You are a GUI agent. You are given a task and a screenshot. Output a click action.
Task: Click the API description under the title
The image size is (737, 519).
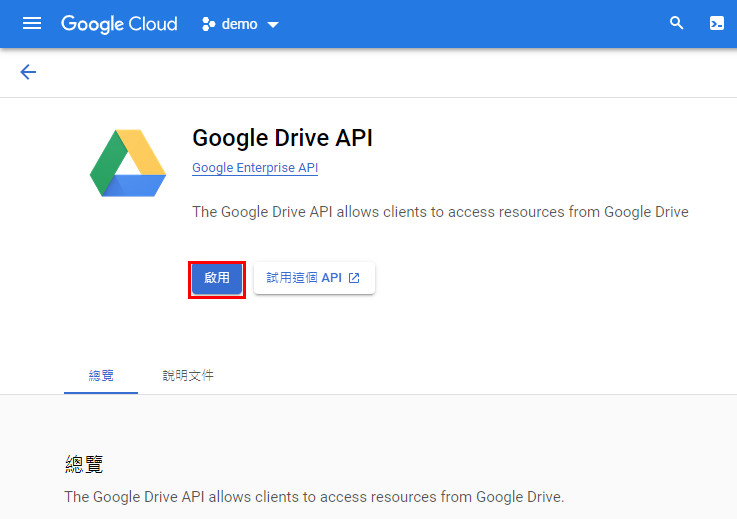440,212
